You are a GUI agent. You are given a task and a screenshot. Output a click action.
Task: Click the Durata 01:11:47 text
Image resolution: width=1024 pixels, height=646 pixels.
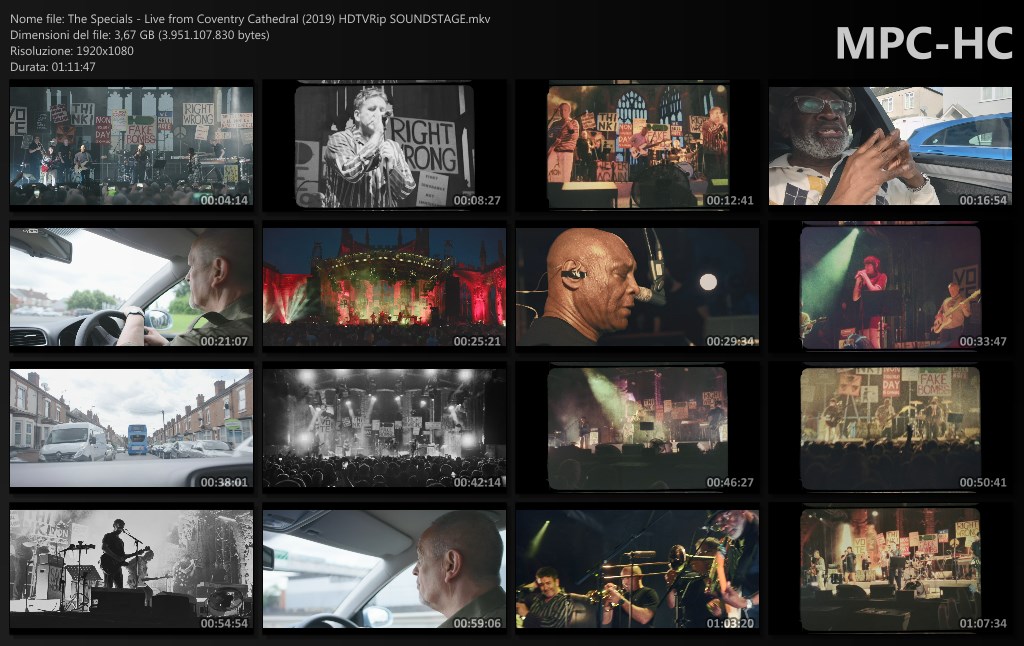(53, 66)
